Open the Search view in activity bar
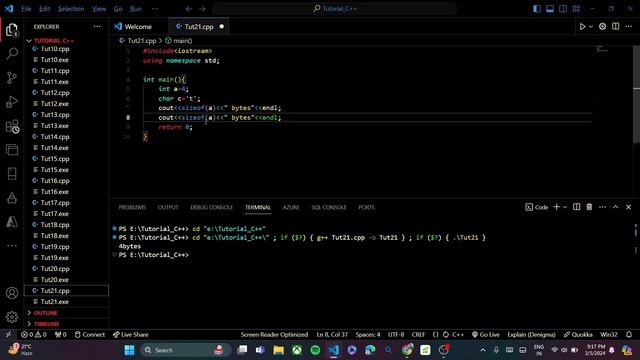640x360 pixels. pyautogui.click(x=12, y=53)
